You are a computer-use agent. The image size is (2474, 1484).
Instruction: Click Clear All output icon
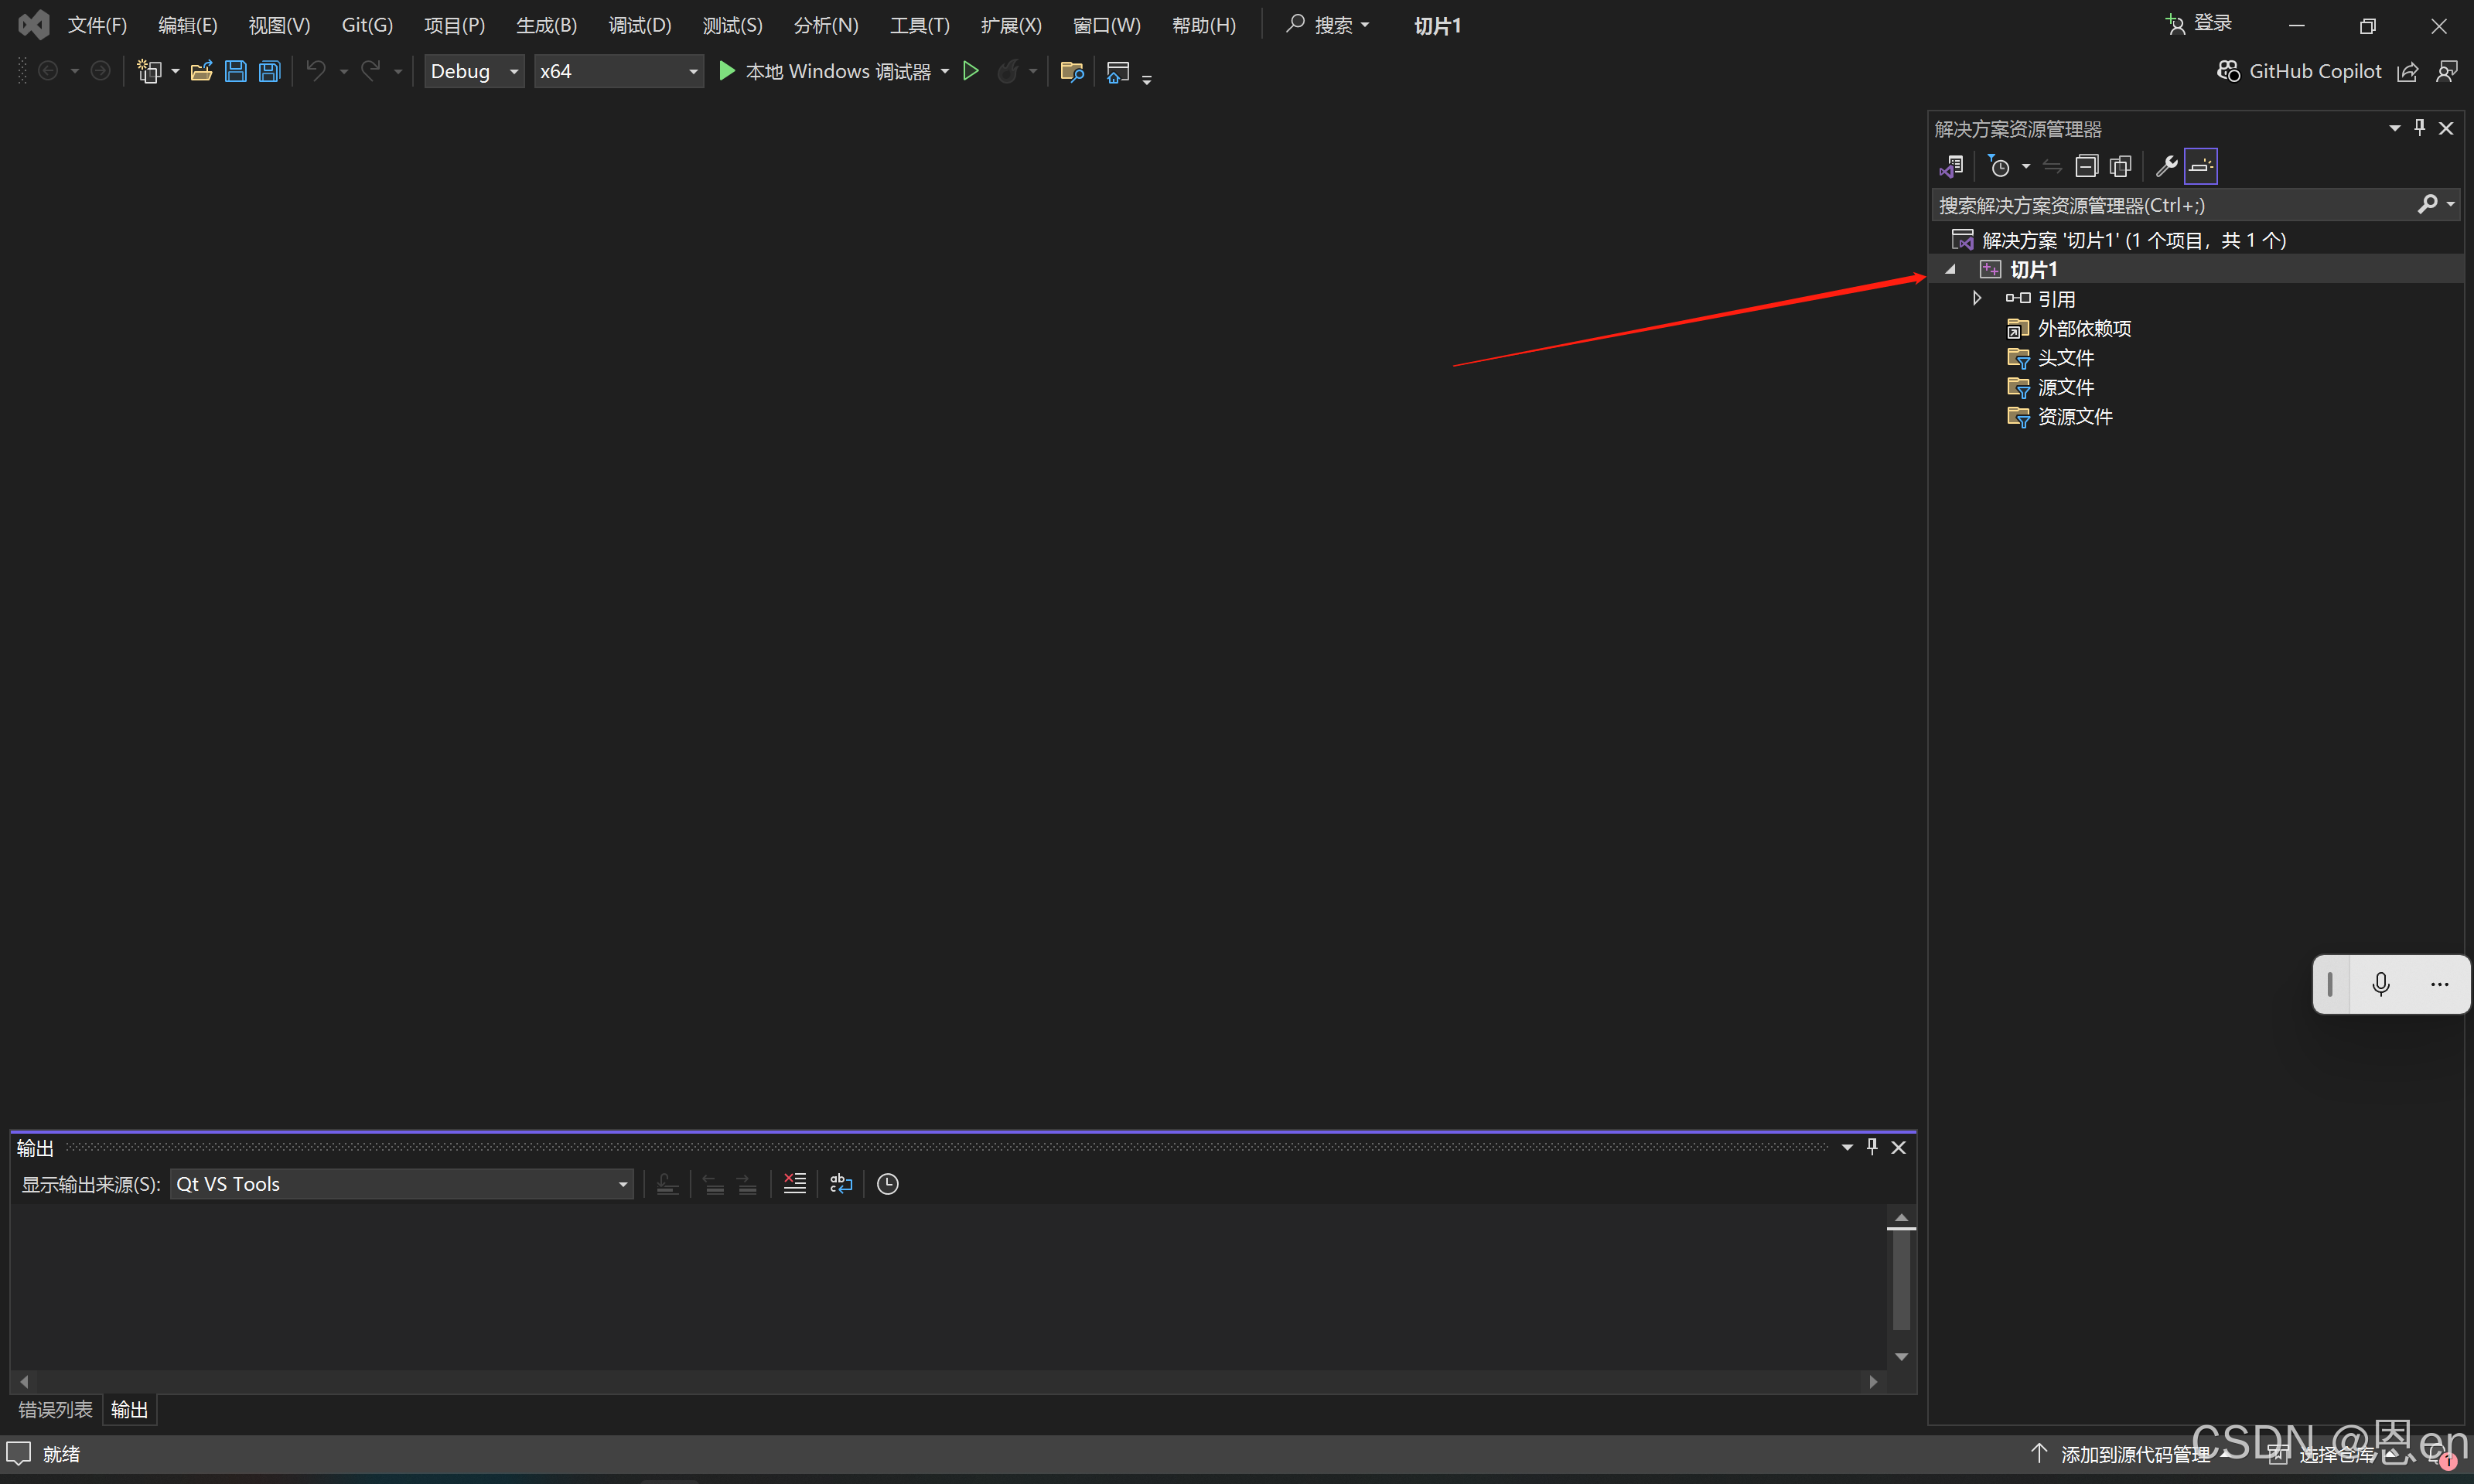tap(795, 1184)
